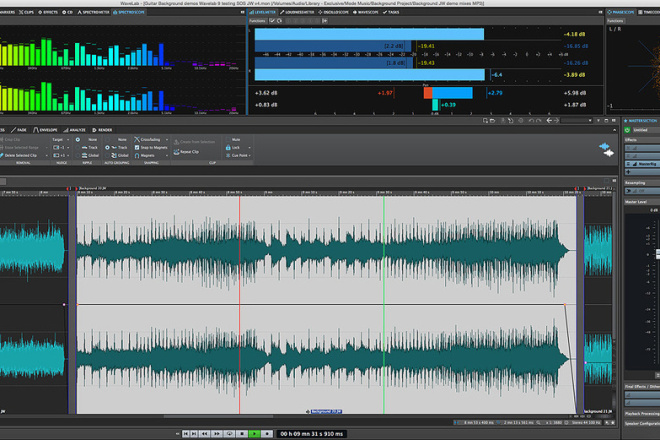Click the clip Lock icon
This screenshot has height=440, width=660.
pyautogui.click(x=228, y=147)
